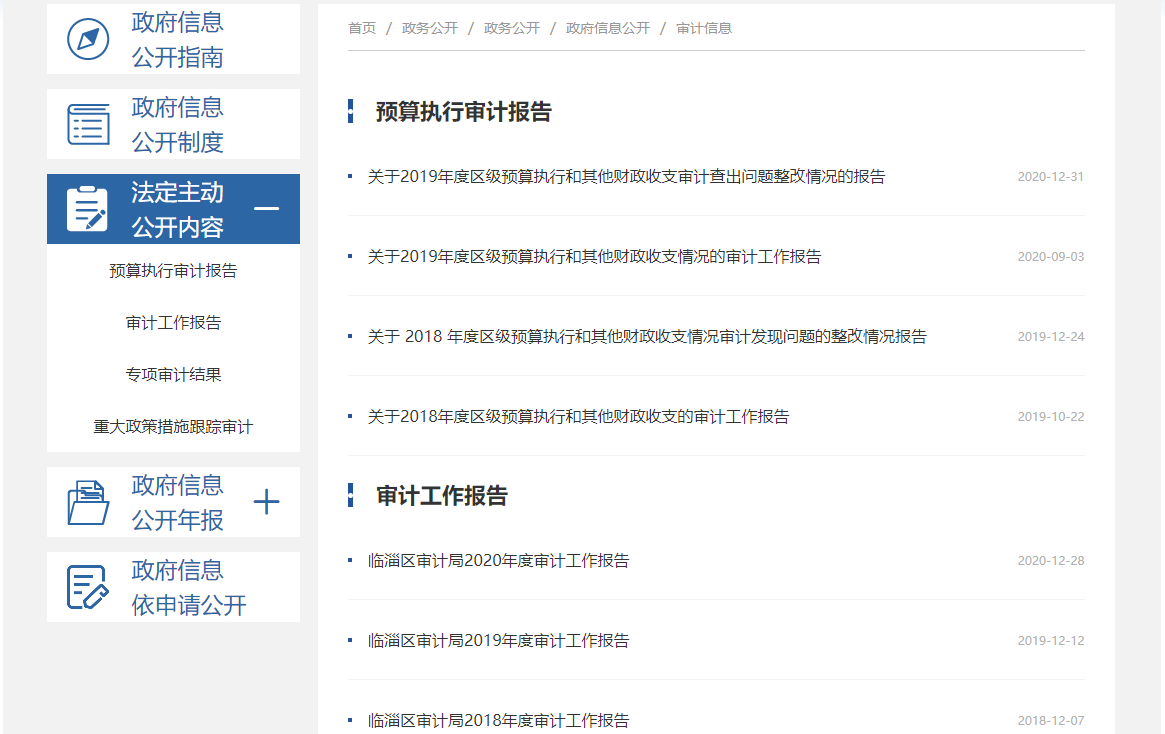The image size is (1165, 734).
Task: Click 政府信息公开 breadcrumb link
Action: point(607,28)
